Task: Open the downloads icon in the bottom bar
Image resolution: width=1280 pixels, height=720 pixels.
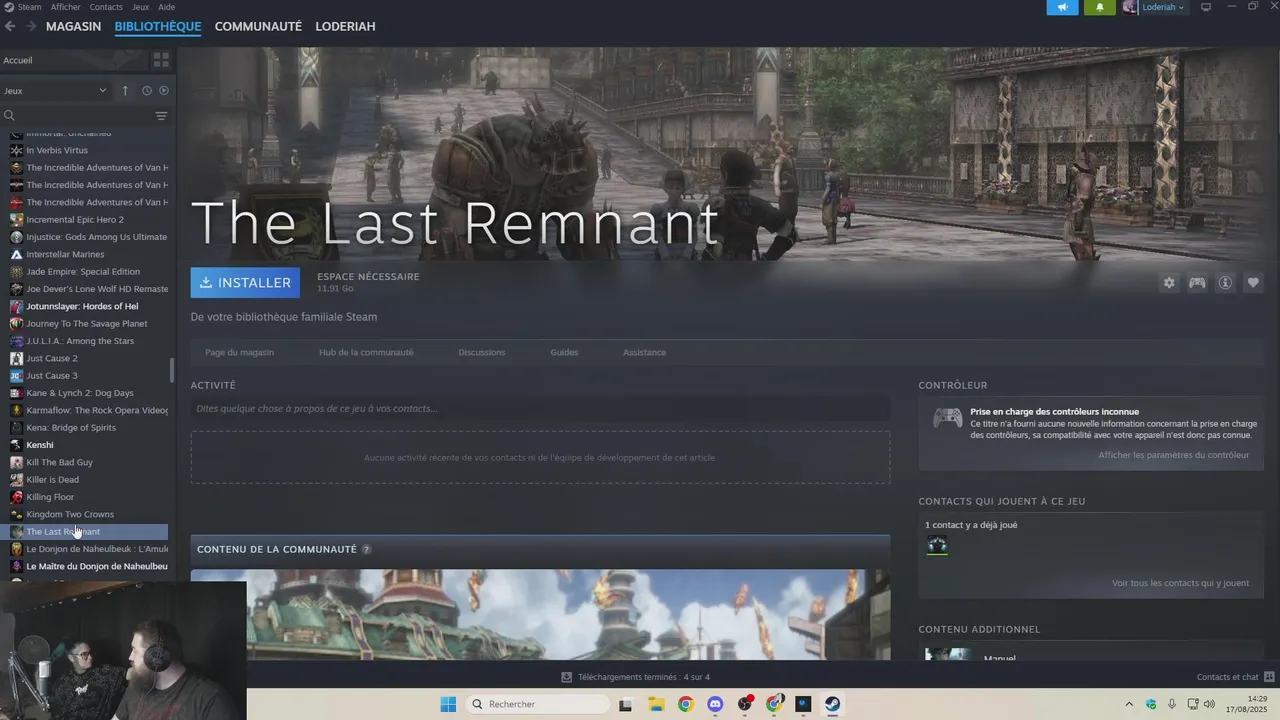Action: [x=567, y=677]
